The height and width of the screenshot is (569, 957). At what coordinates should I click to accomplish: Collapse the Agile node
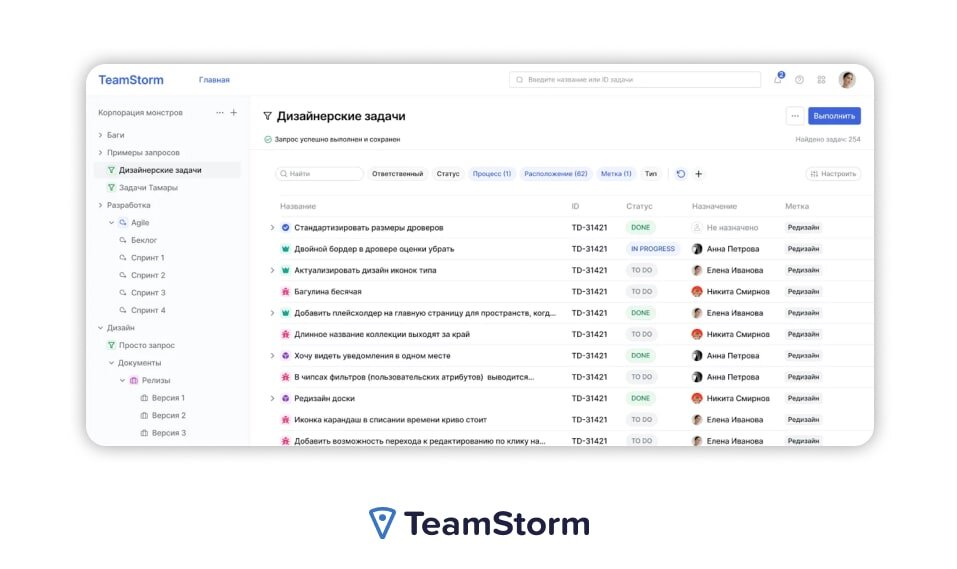pos(111,223)
